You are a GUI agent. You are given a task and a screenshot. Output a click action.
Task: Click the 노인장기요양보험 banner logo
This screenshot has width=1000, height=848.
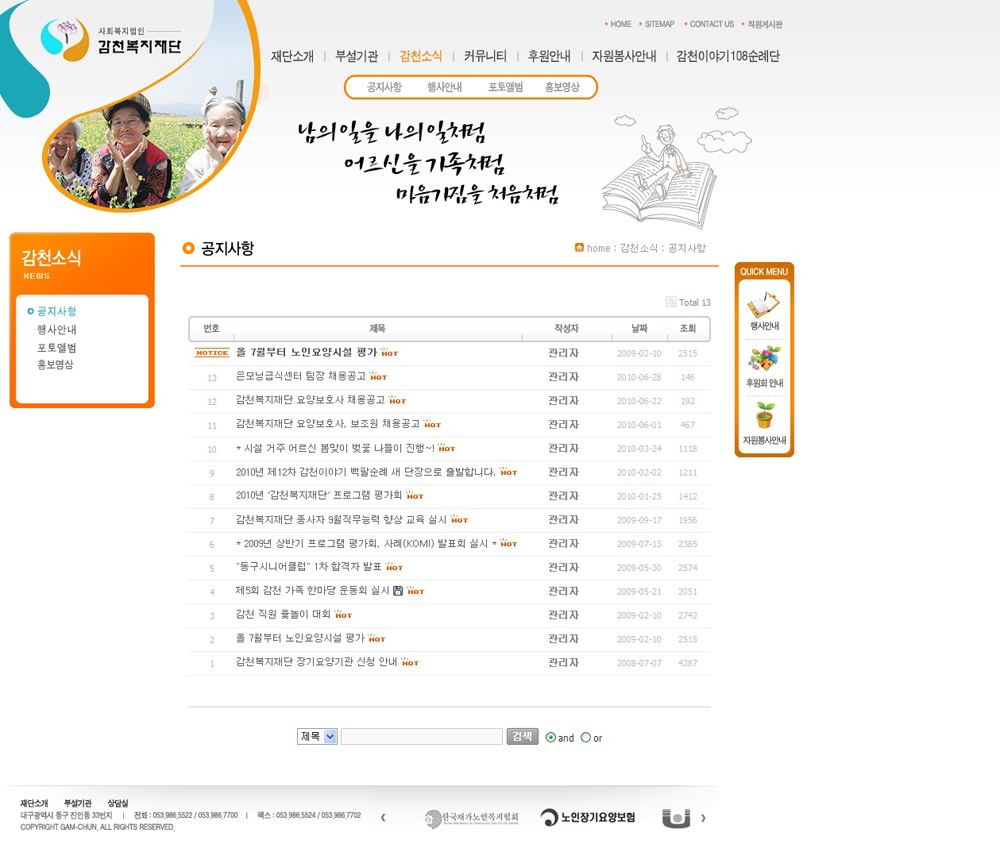point(588,818)
